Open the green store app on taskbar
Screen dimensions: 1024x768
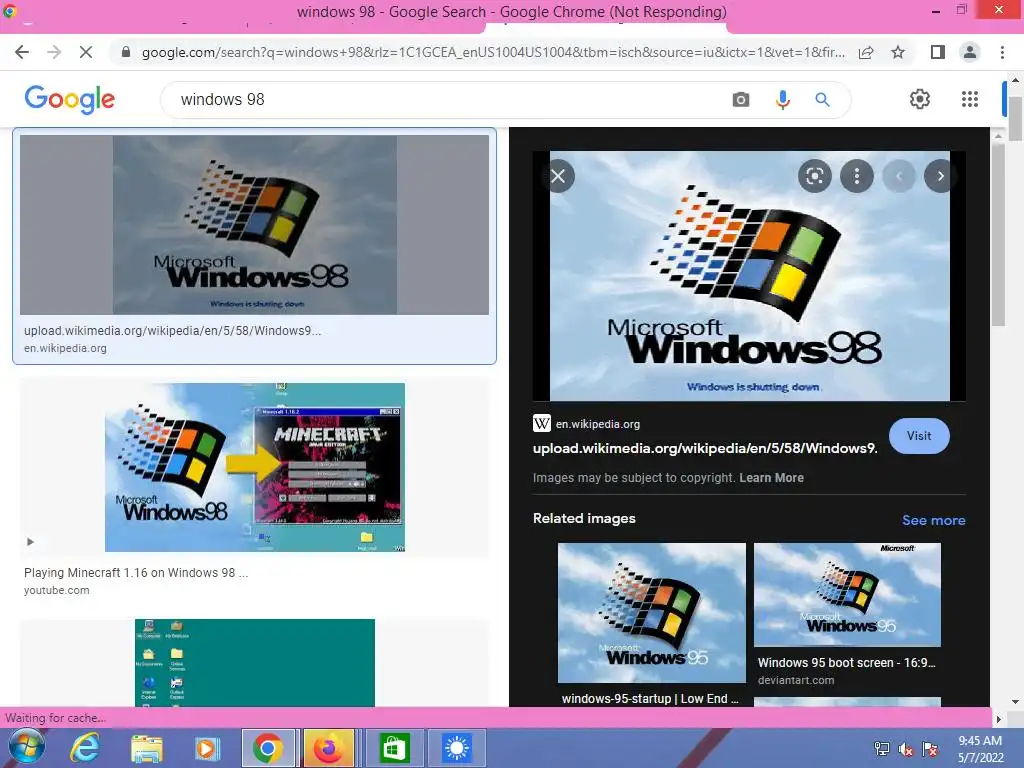394,748
